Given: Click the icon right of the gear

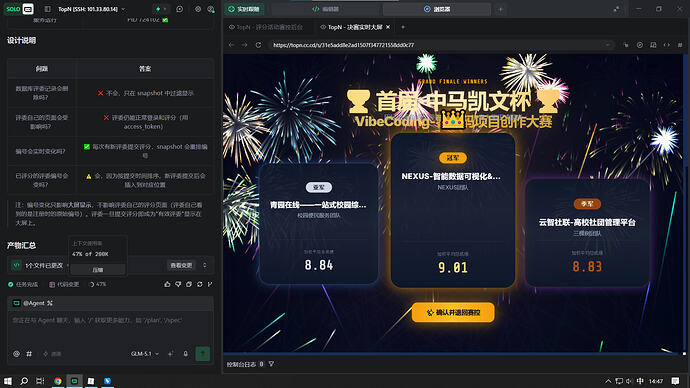Looking at the screenshot, I should point(211,9).
